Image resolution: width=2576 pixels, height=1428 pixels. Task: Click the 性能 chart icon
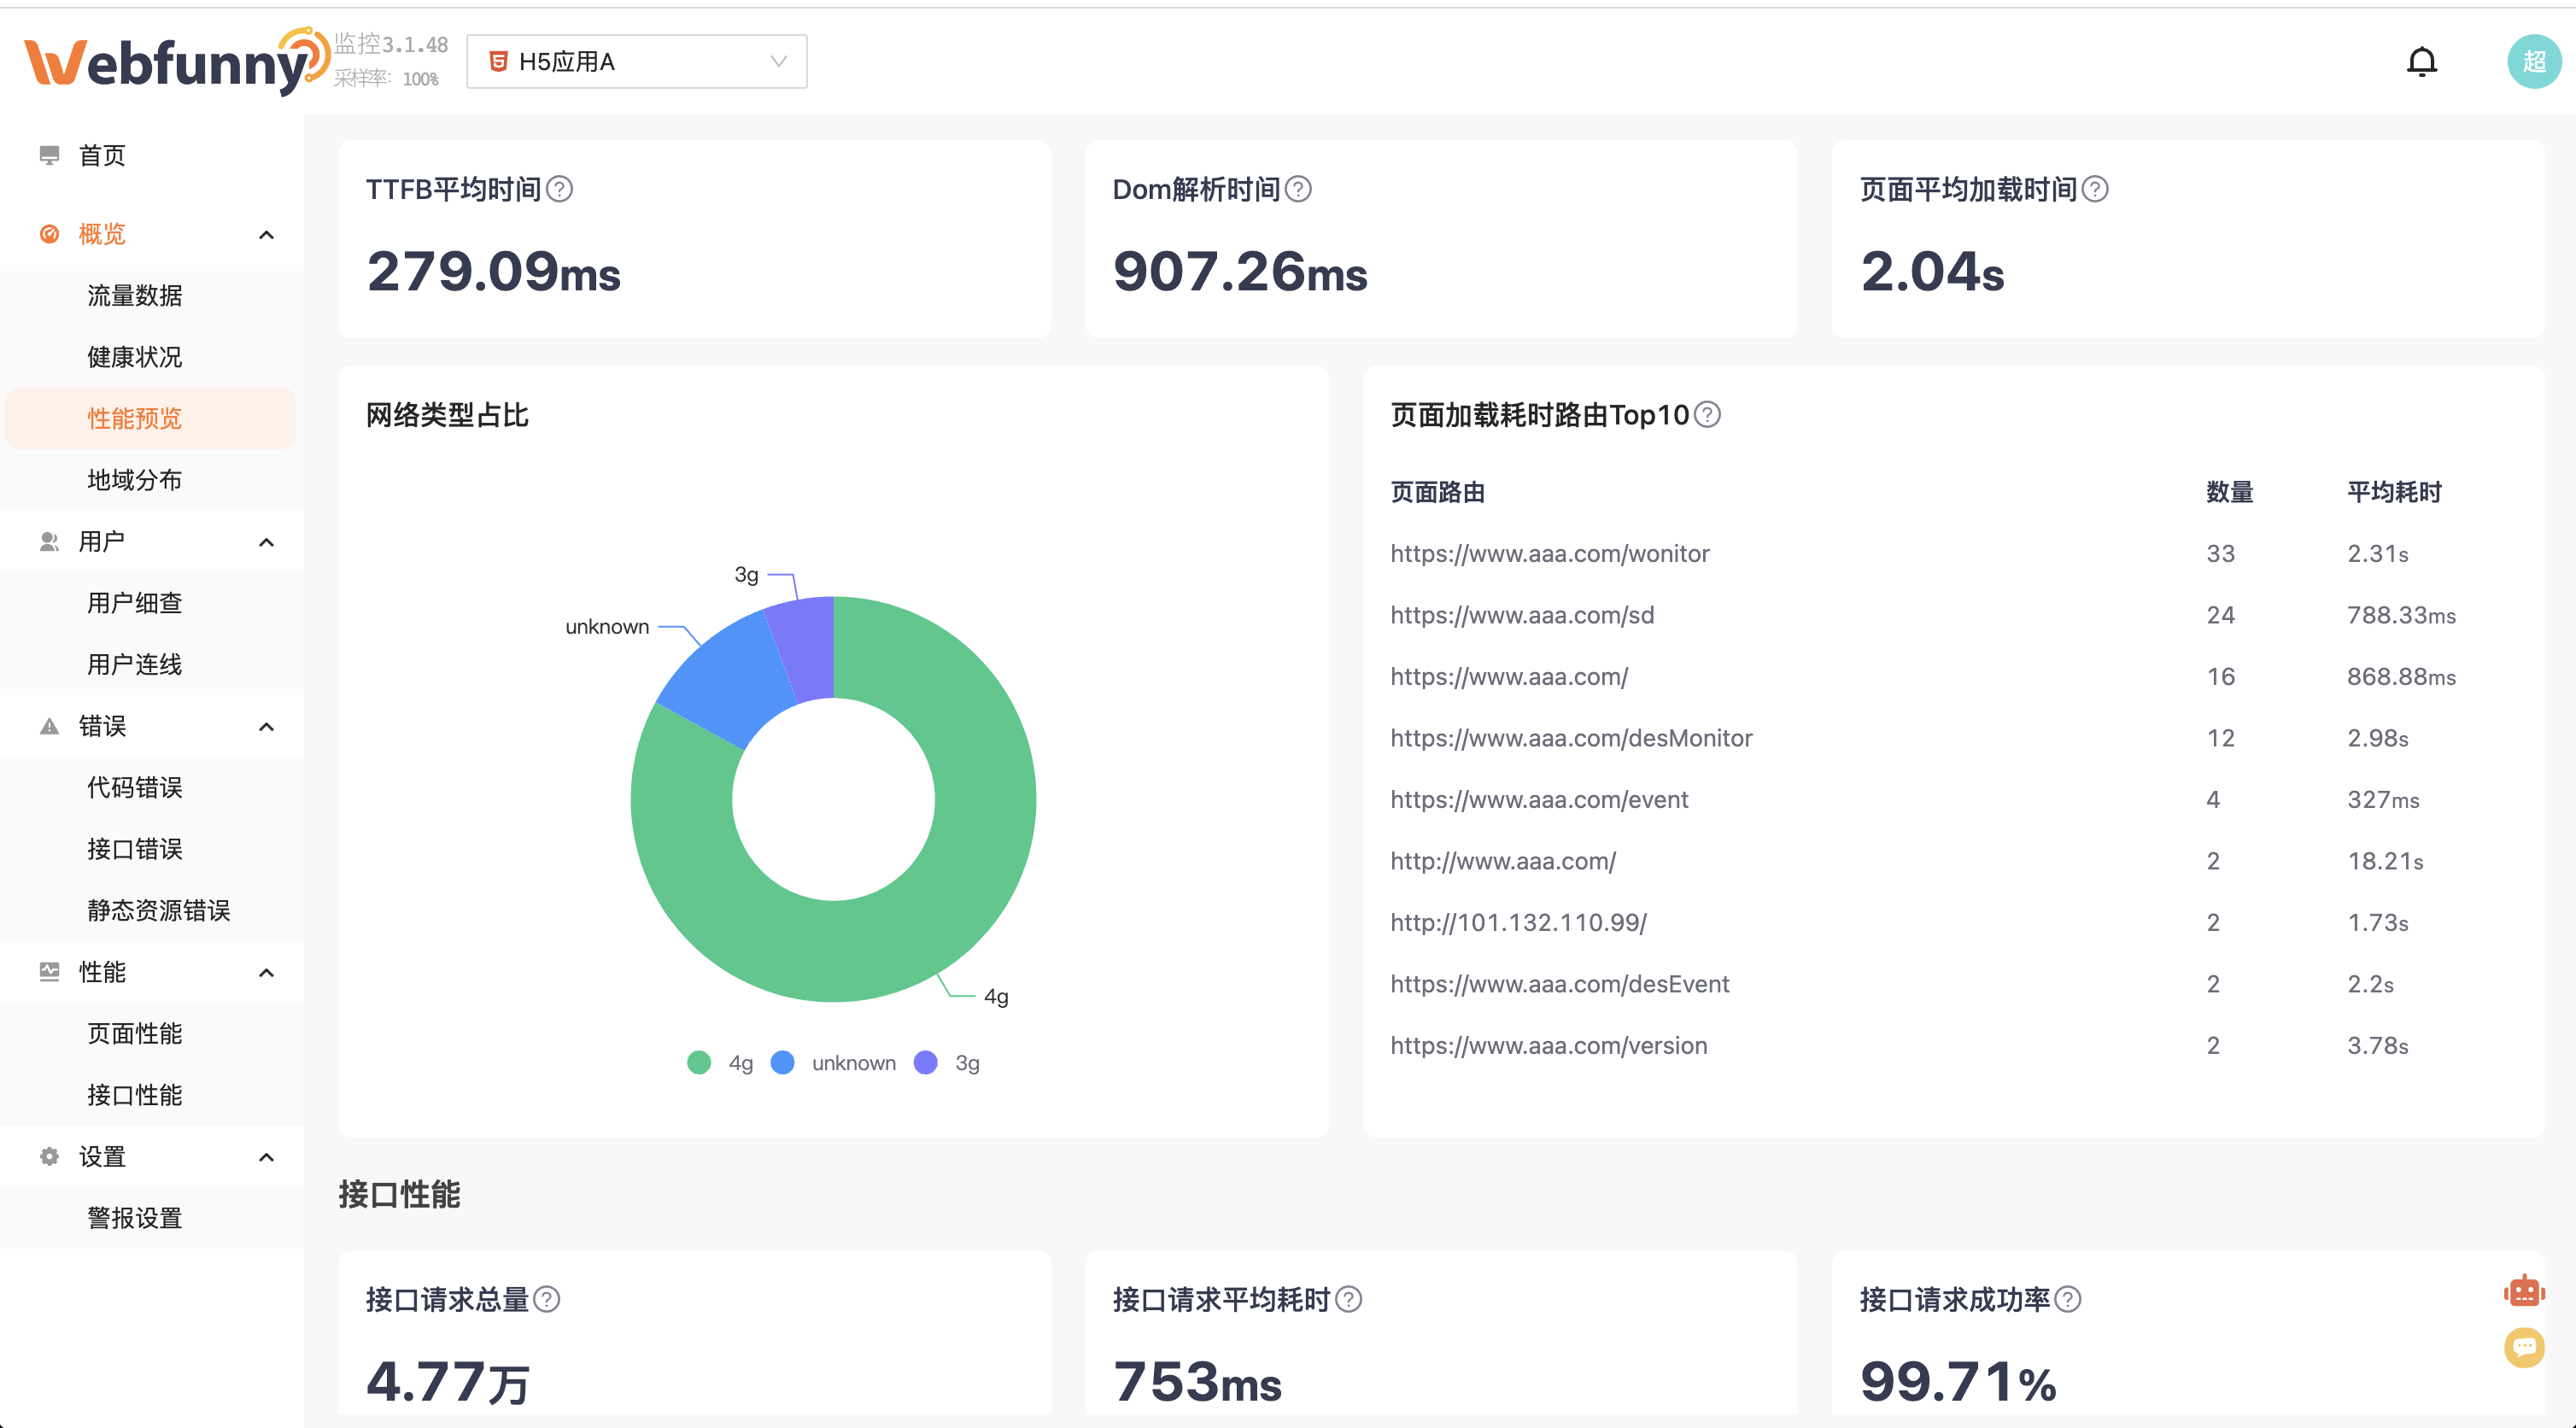coord(49,972)
